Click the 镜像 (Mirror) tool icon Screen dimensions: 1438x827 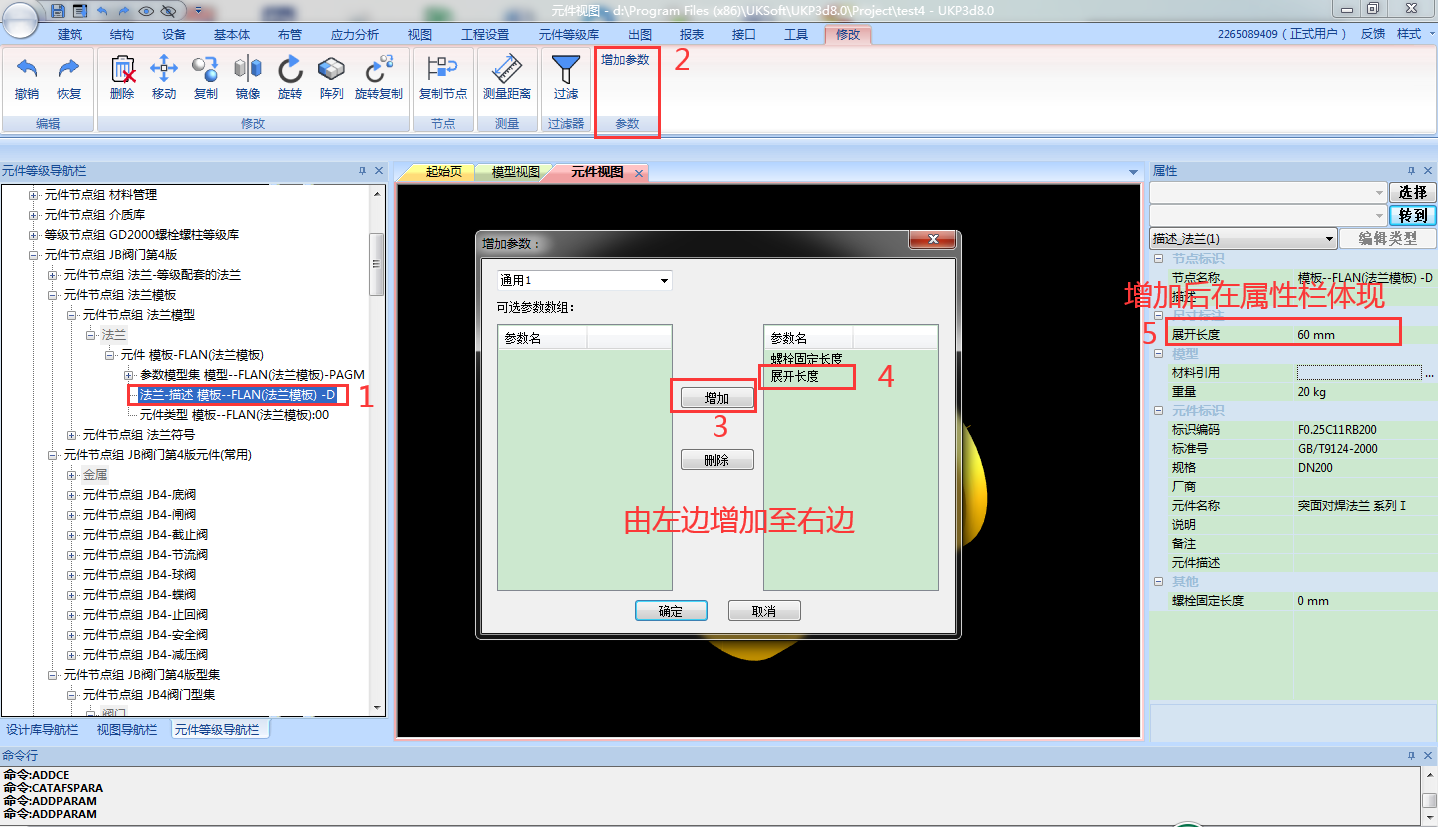pyautogui.click(x=247, y=76)
